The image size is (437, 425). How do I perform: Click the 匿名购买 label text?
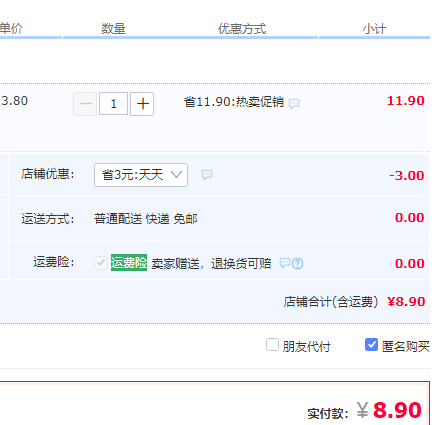pyautogui.click(x=405, y=347)
